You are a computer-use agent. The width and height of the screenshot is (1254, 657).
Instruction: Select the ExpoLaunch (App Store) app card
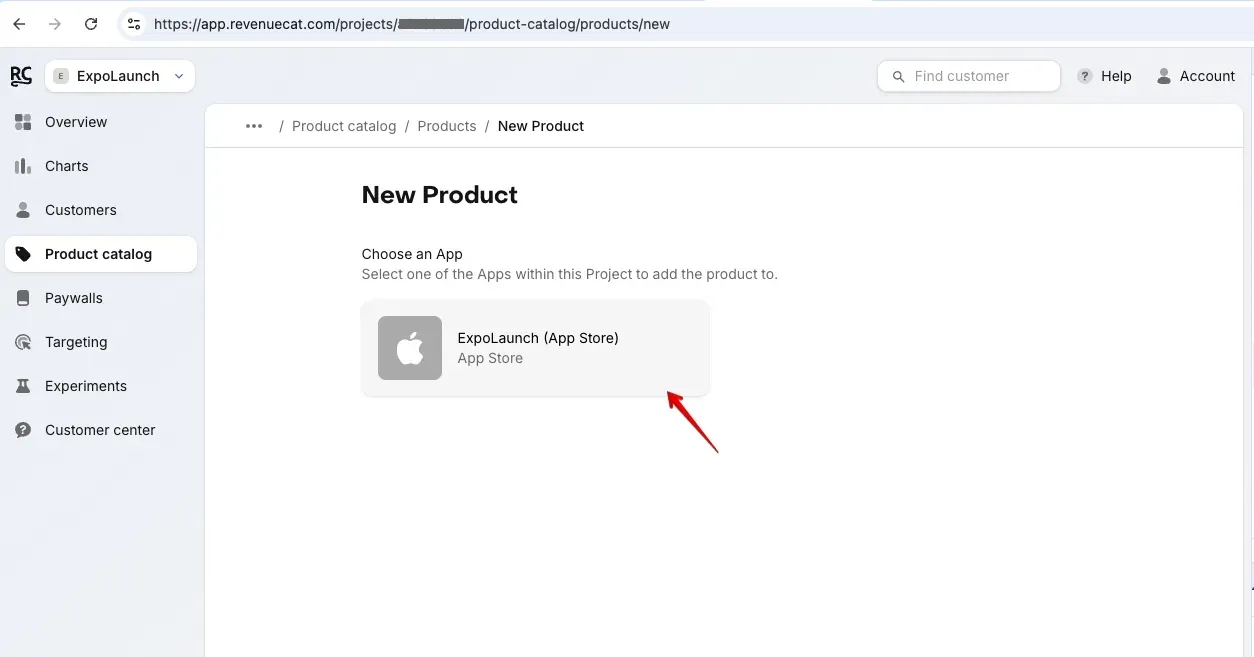click(535, 348)
